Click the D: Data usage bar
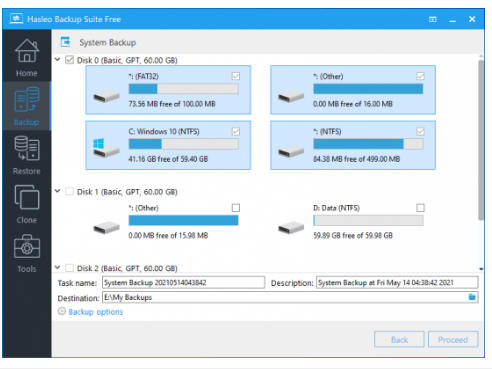Image resolution: width=492 pixels, height=369 pixels. (x=368, y=220)
